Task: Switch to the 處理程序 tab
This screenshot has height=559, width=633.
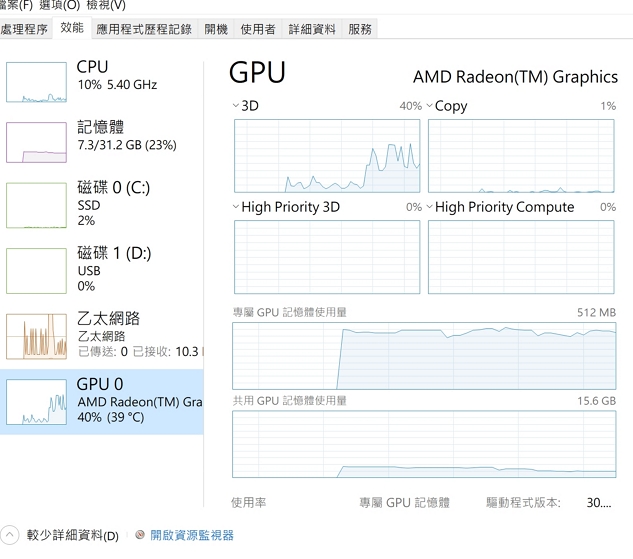Action: [x=24, y=29]
